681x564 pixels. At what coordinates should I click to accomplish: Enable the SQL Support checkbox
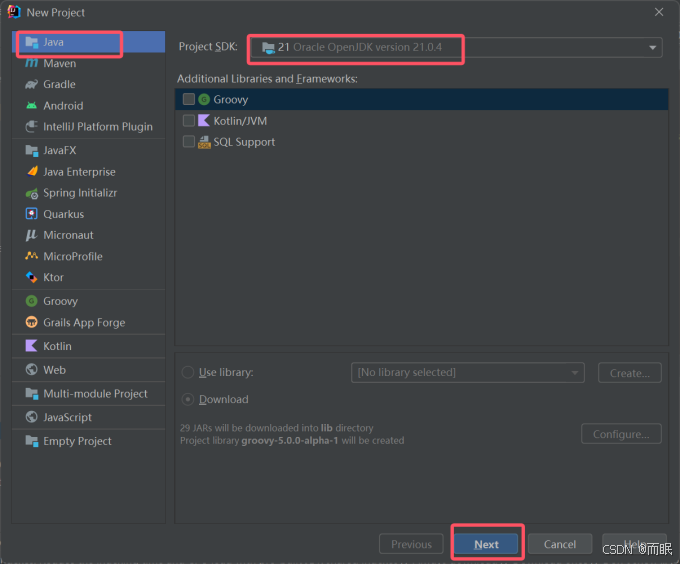point(188,142)
